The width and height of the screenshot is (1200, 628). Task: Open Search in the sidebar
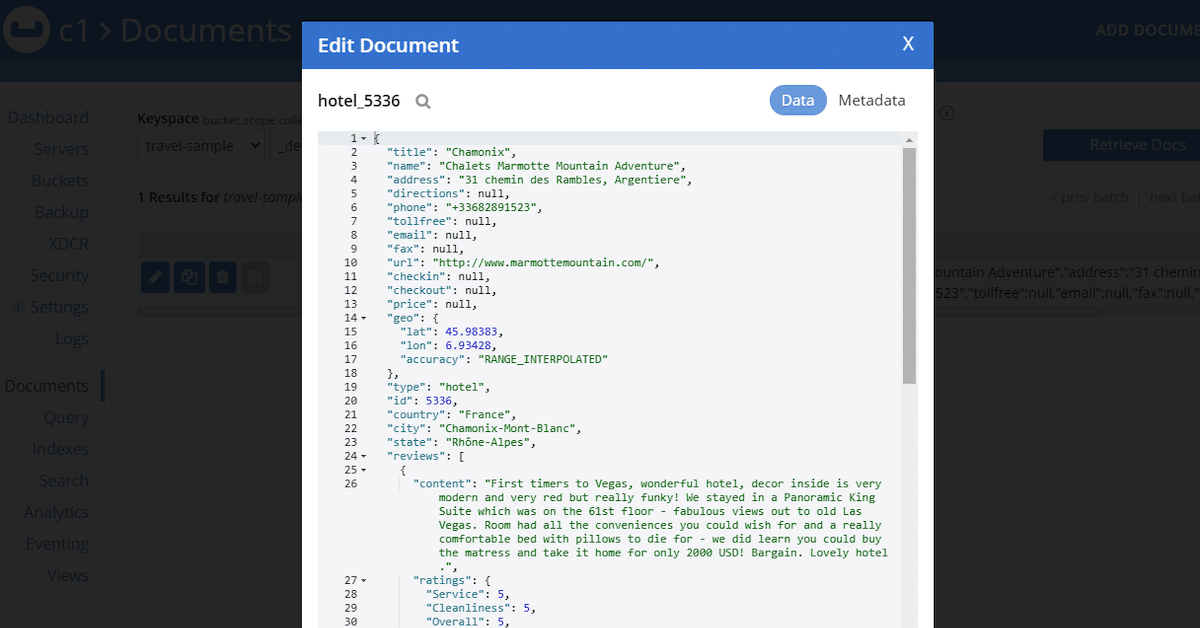pos(64,481)
